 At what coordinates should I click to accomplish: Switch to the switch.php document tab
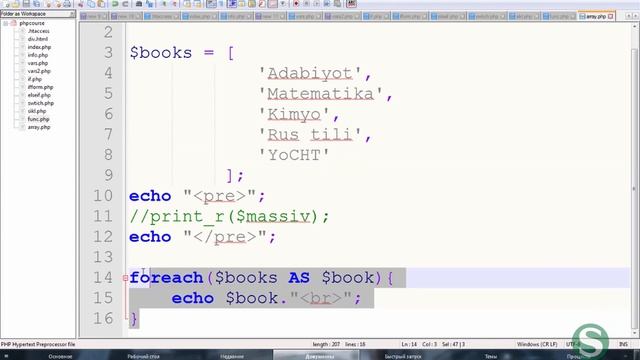[487, 16]
